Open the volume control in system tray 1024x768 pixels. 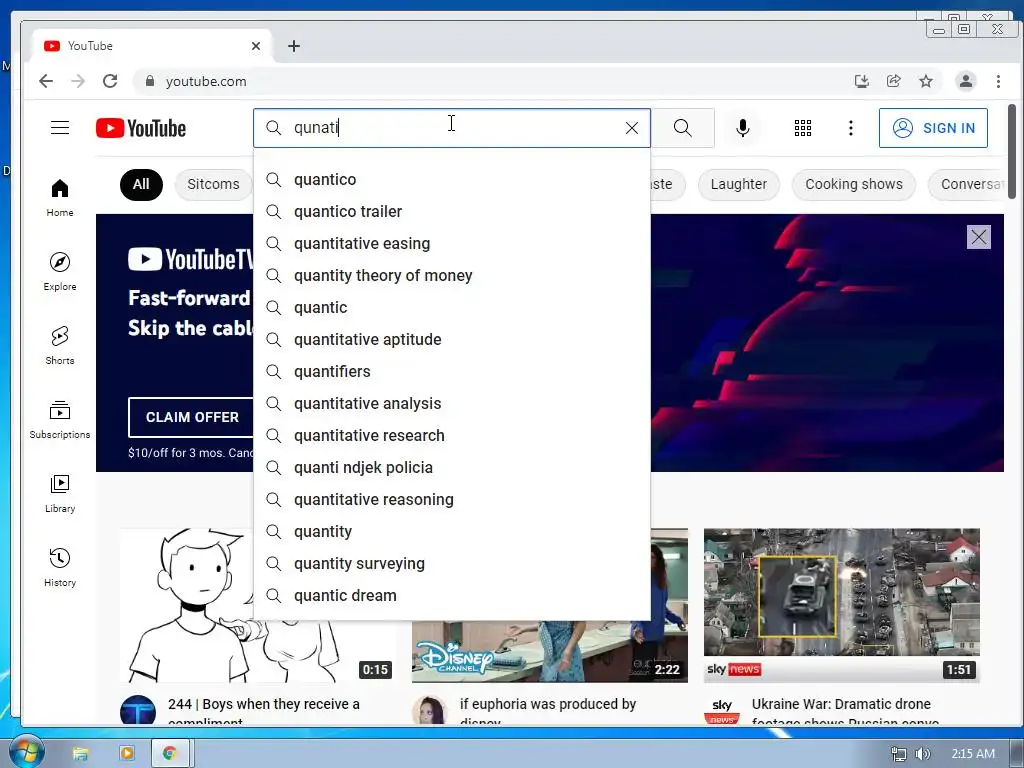point(922,754)
